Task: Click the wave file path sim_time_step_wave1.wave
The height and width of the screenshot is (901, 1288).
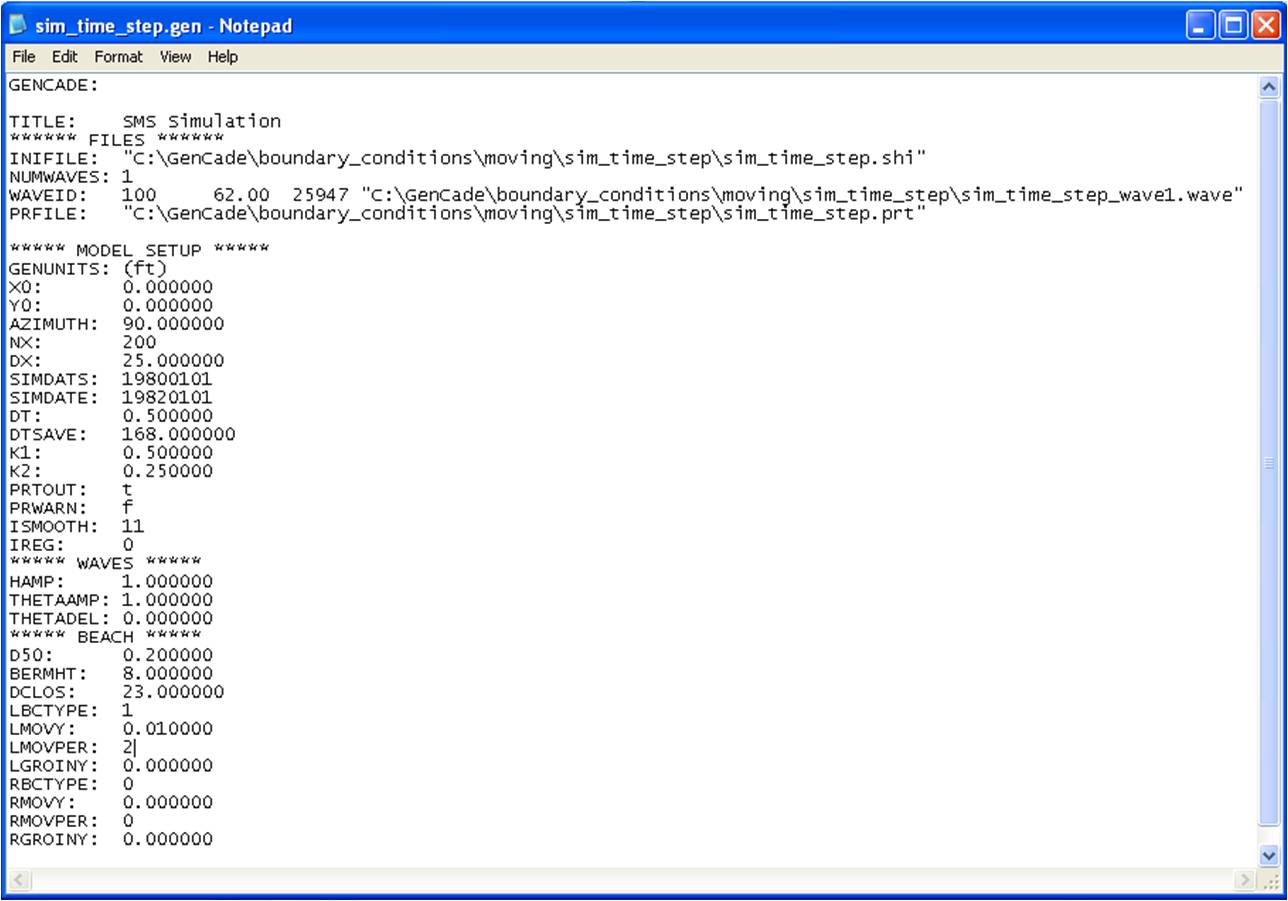Action: coord(803,195)
